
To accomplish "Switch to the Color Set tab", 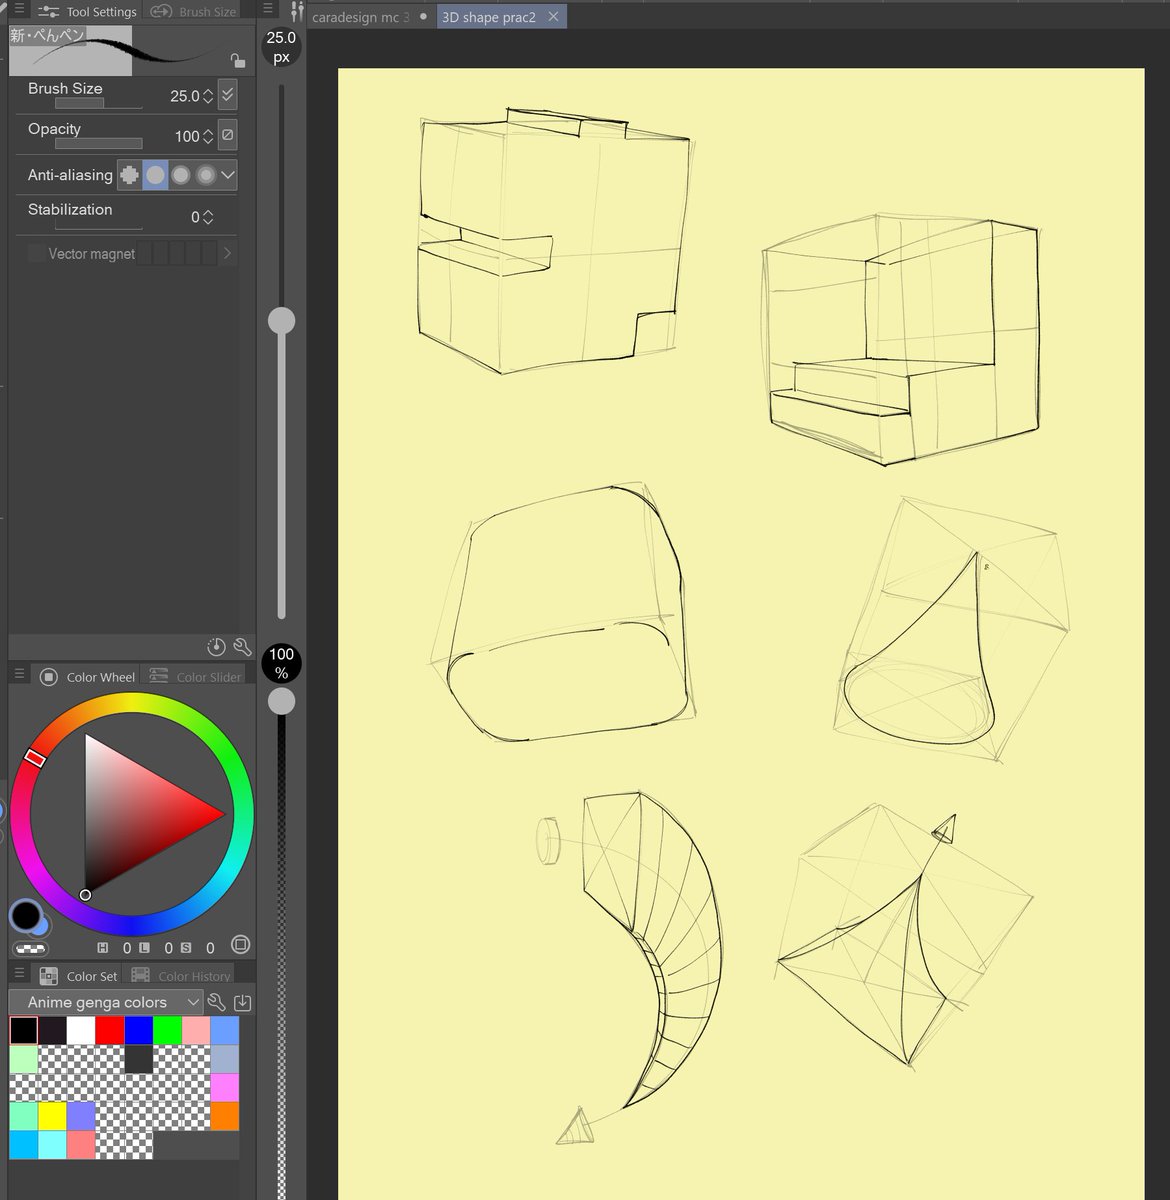I will point(78,976).
